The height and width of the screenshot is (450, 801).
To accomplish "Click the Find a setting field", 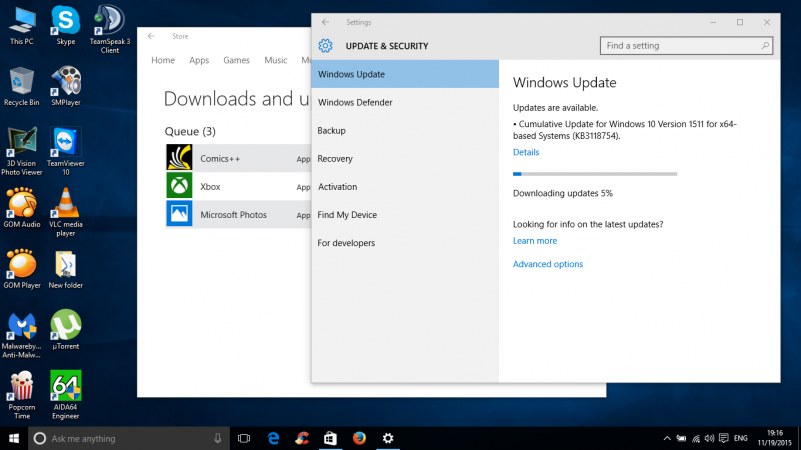I will click(686, 45).
